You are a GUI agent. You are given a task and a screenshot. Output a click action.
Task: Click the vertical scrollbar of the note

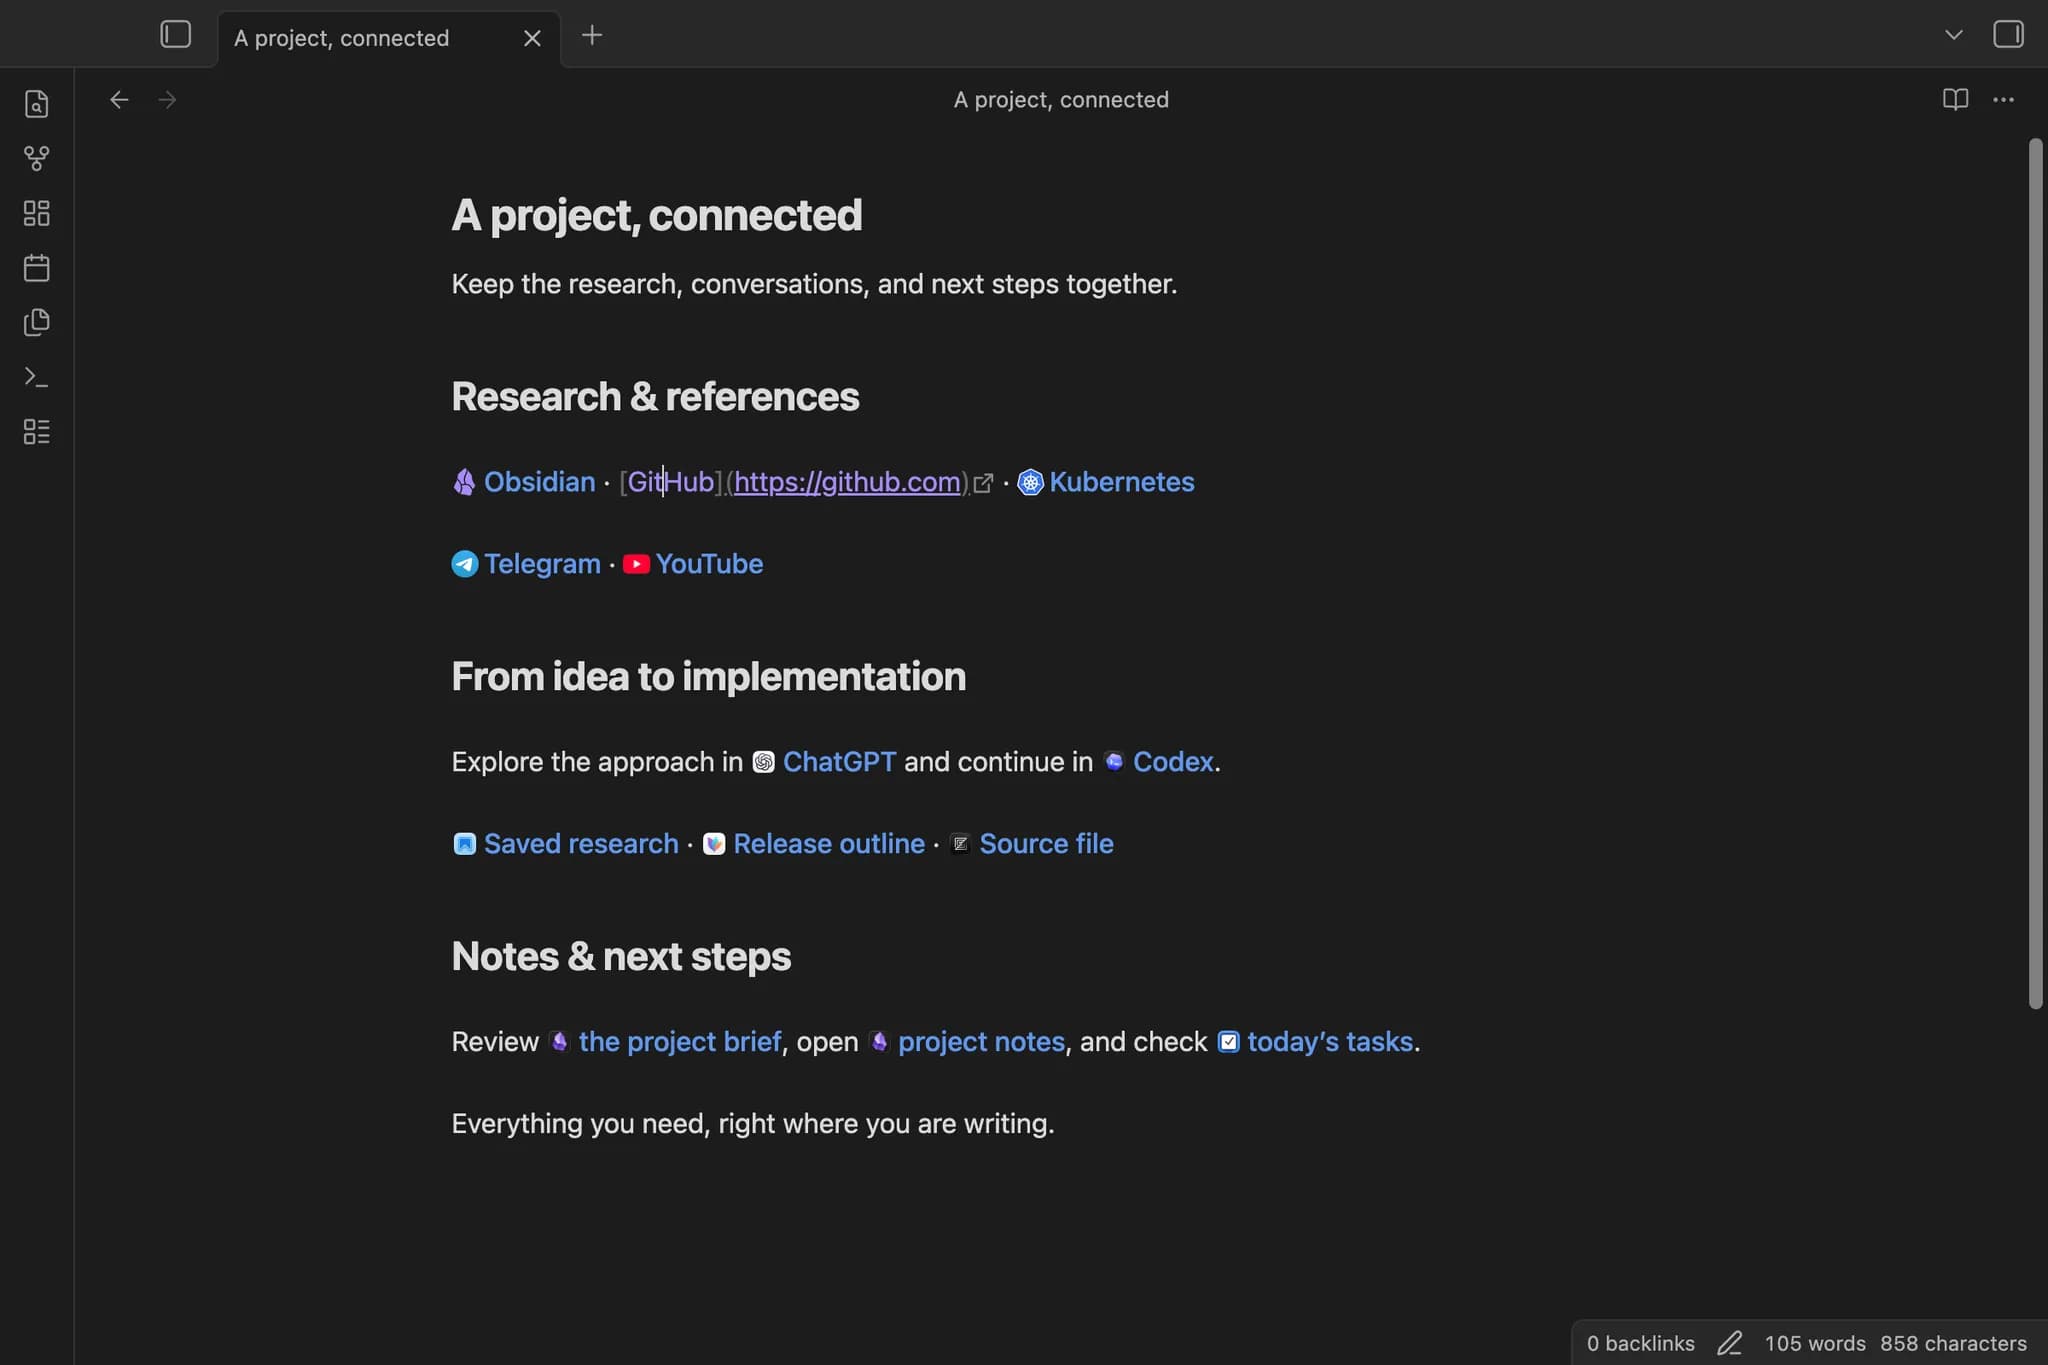2036,574
